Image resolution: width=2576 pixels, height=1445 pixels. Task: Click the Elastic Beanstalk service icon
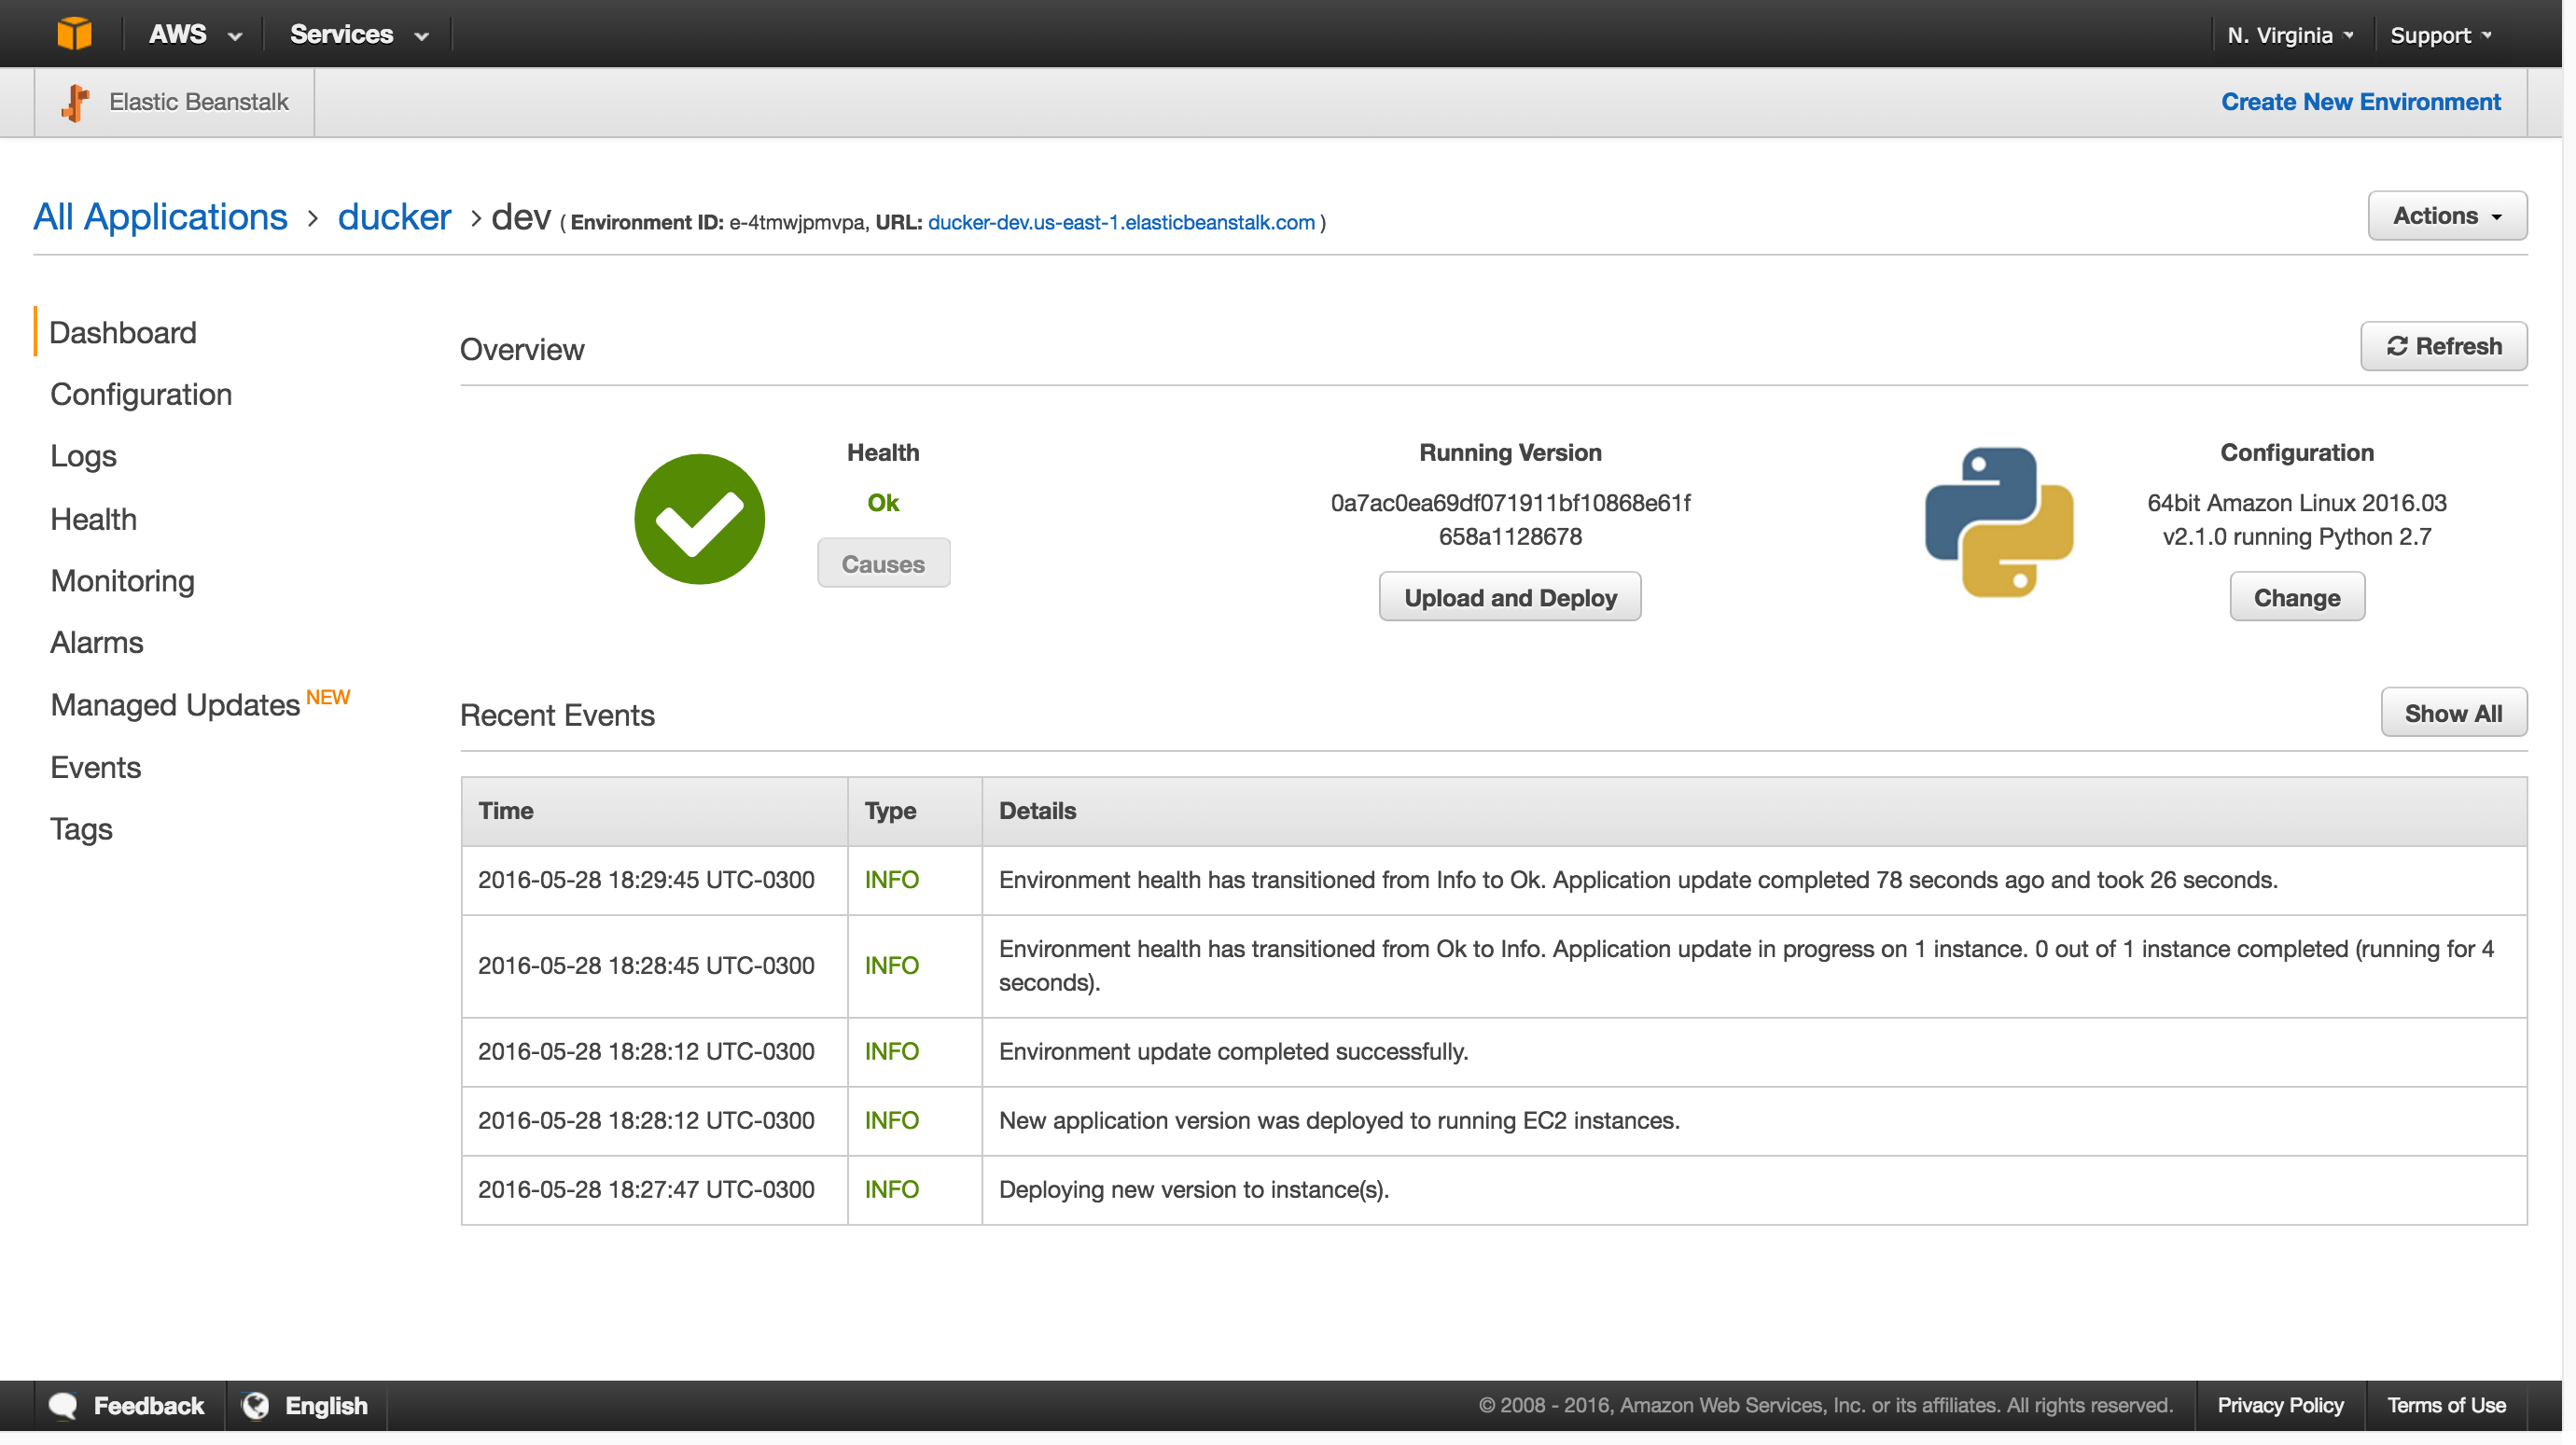75,102
